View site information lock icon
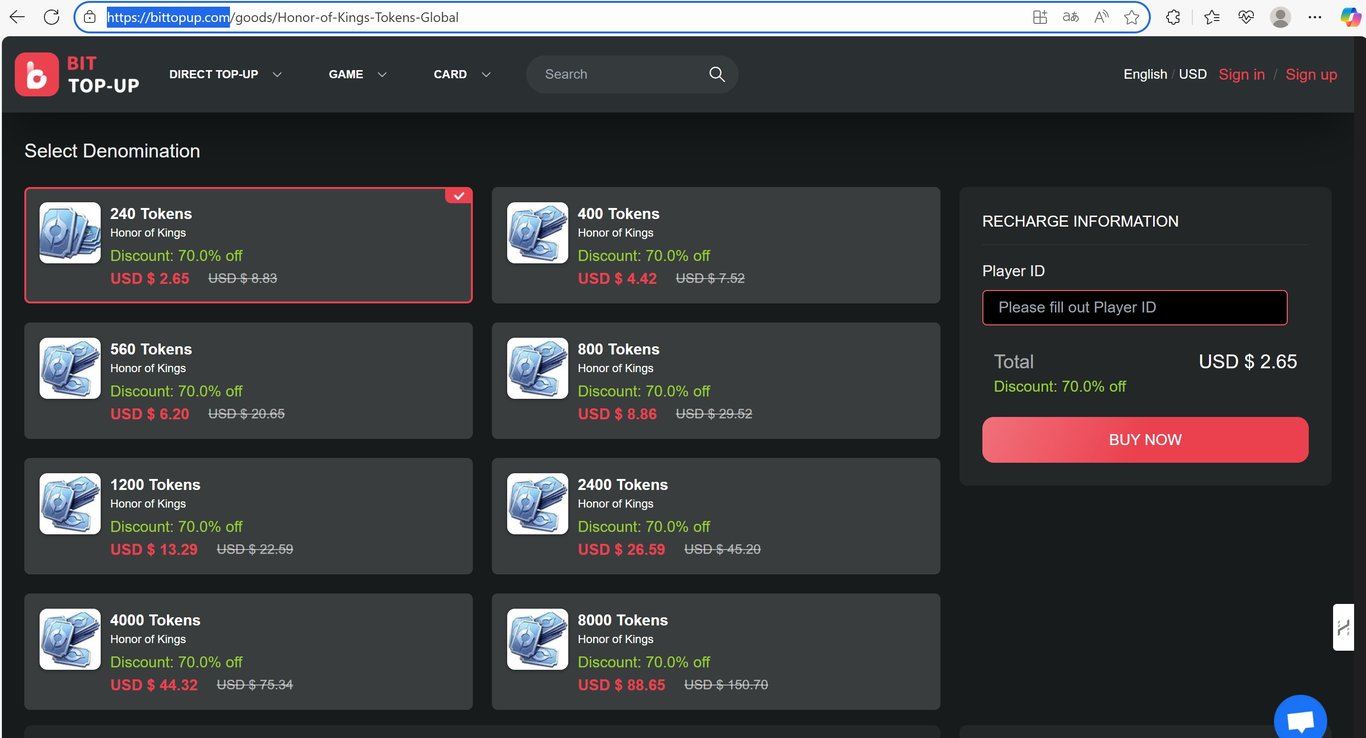The width and height of the screenshot is (1366, 738). (90, 17)
